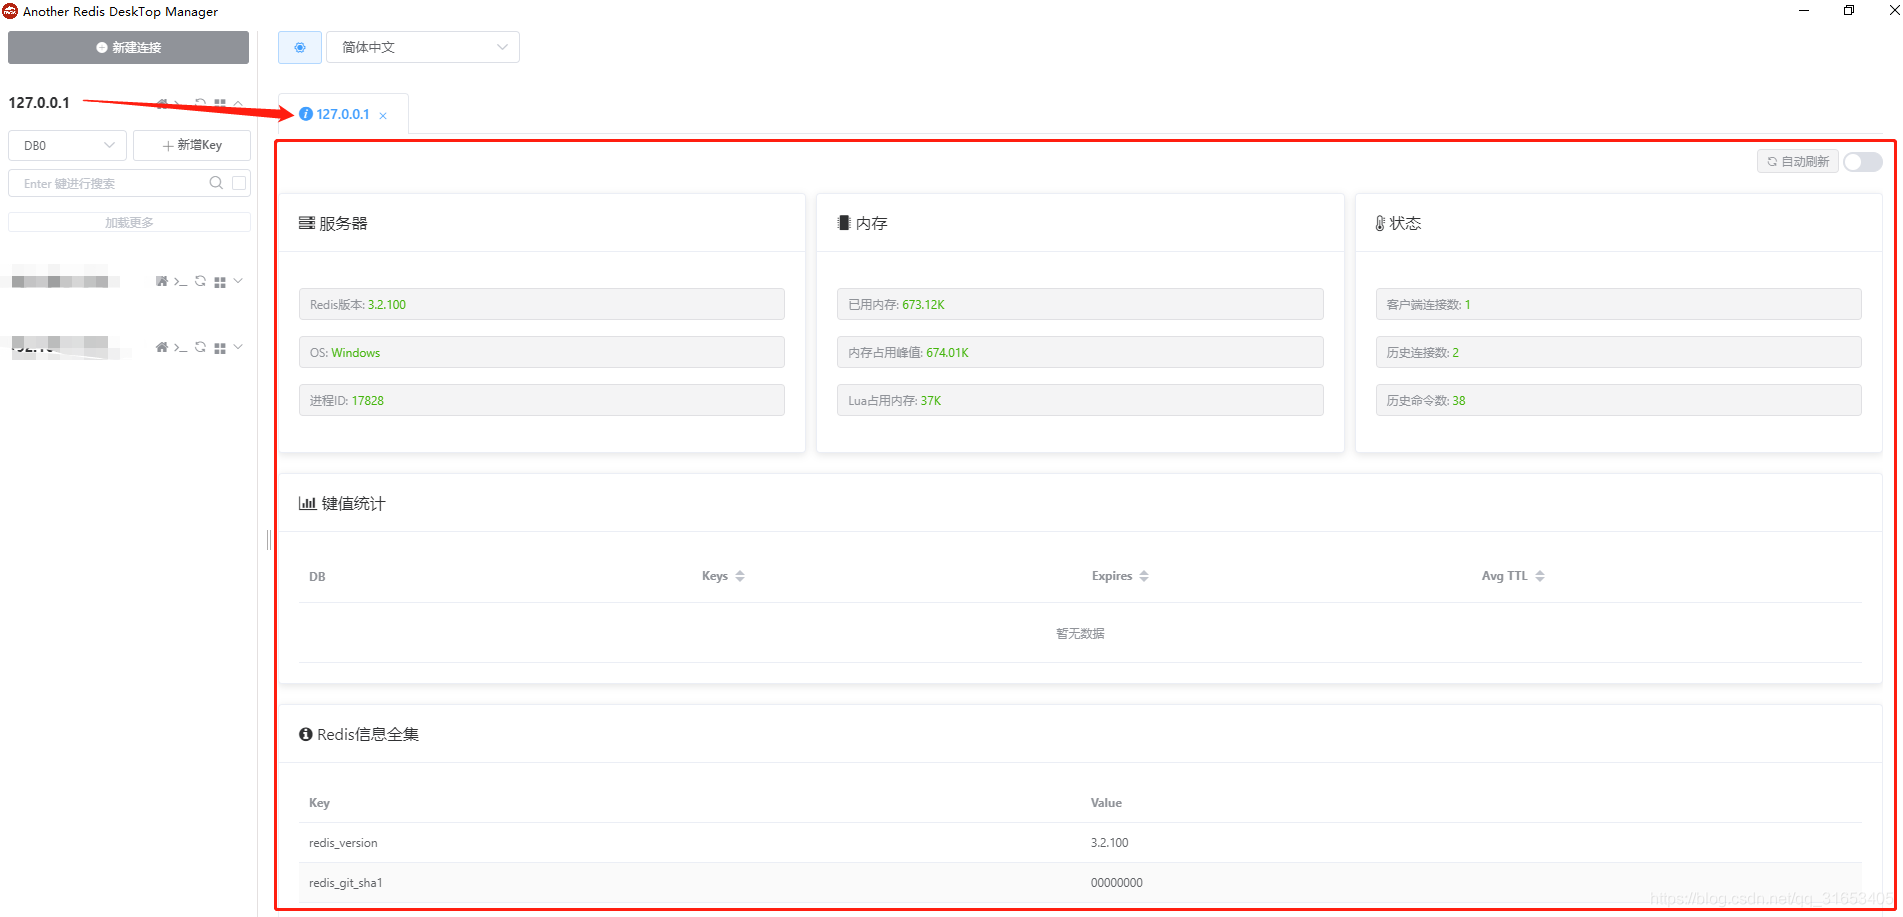Refresh the 127.0.0.1 connection
1903x917 pixels.
click(x=201, y=103)
